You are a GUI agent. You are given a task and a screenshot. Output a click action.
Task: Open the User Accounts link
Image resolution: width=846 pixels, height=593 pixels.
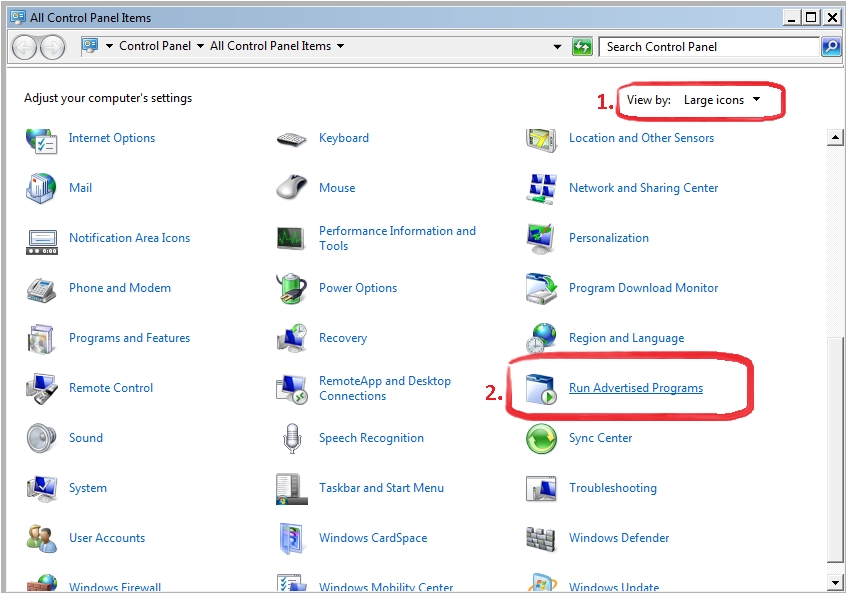(107, 538)
